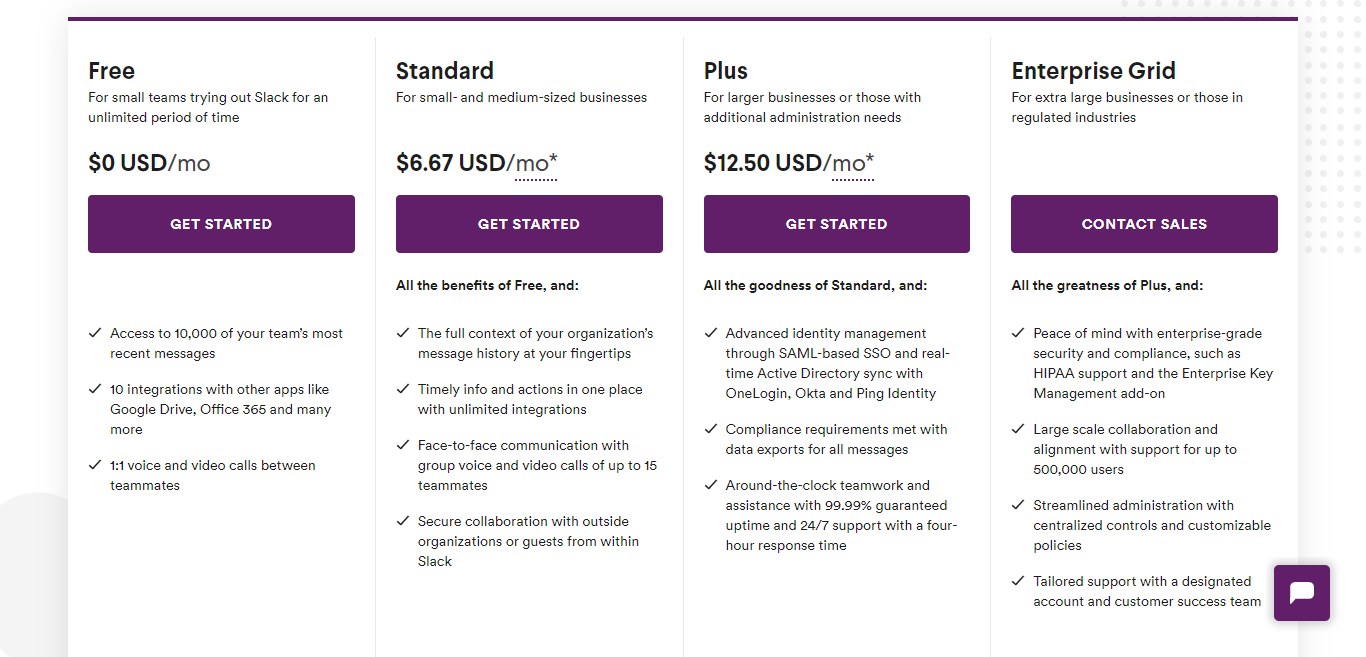The image size is (1366, 657).
Task: Click checkmark beside 99.99% guaranteed uptime feature
Action: point(711,485)
